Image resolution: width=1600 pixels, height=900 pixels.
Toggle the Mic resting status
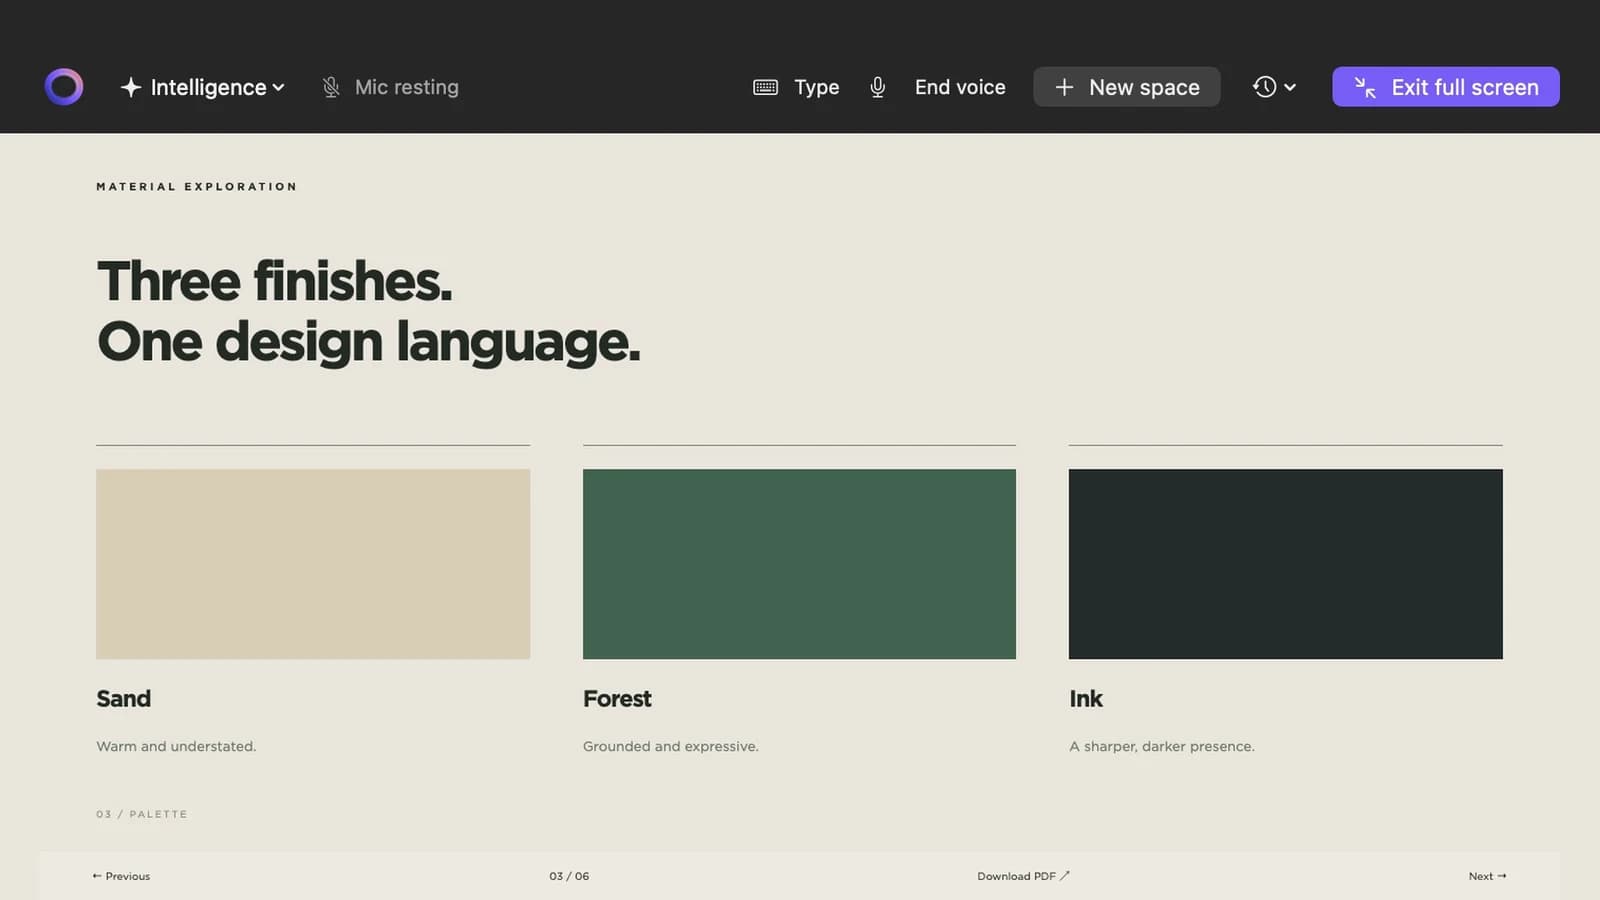[x=390, y=87]
